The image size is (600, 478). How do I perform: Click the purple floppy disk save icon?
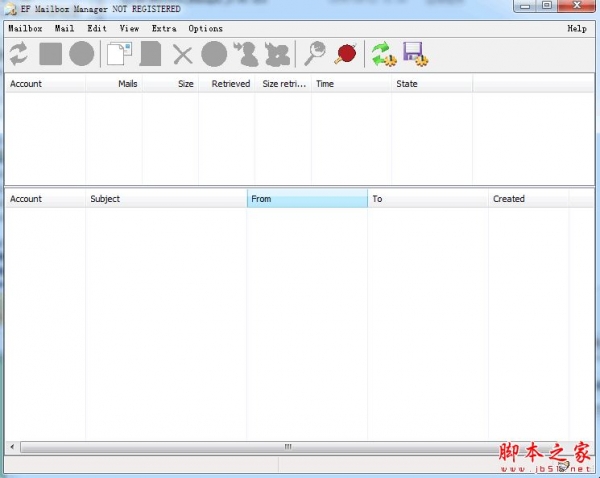[414, 54]
